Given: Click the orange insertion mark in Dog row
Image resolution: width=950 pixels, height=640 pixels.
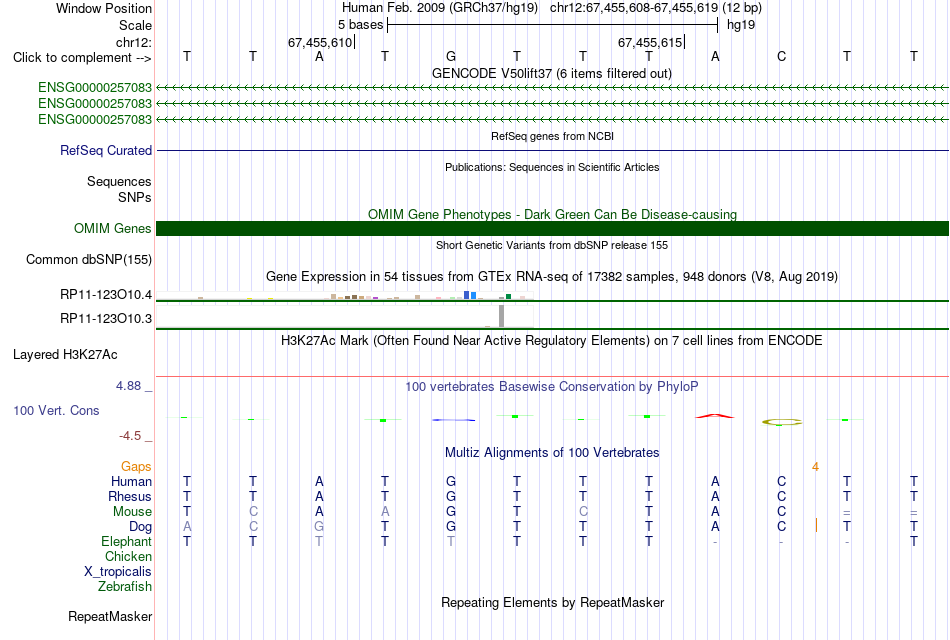Looking at the screenshot, I should click(816, 525).
